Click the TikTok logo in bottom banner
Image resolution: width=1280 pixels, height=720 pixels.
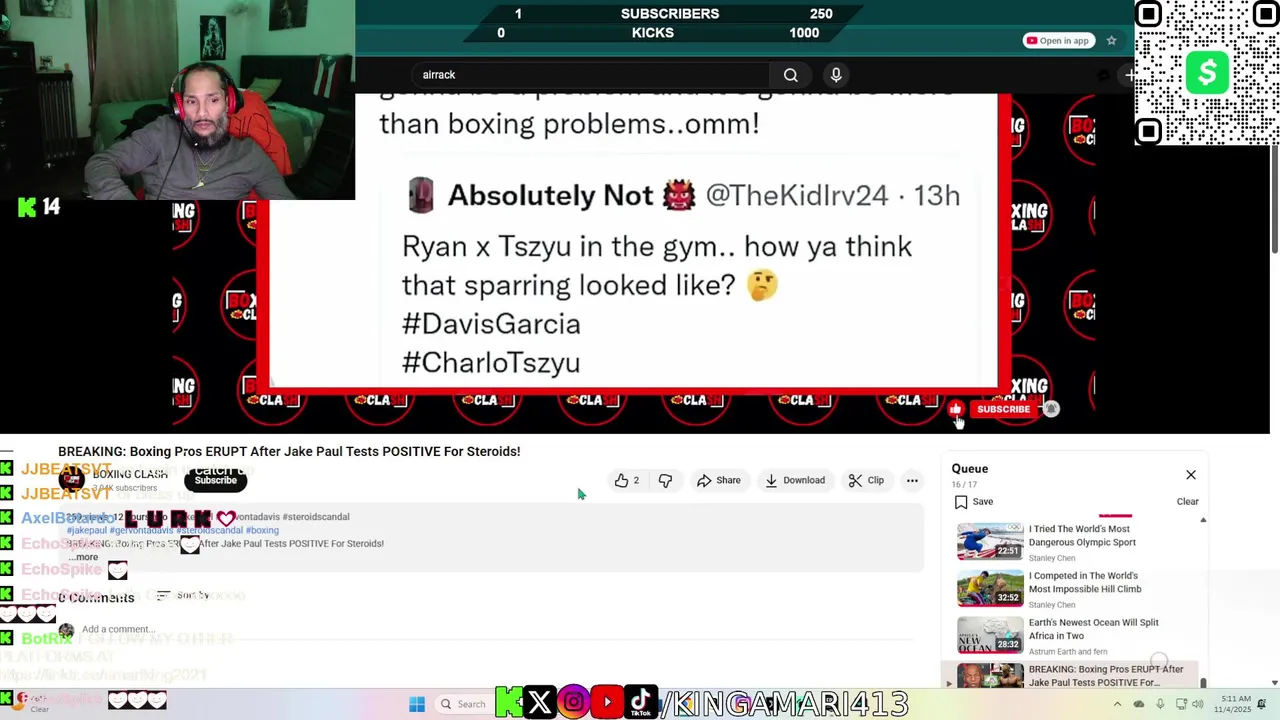(641, 703)
